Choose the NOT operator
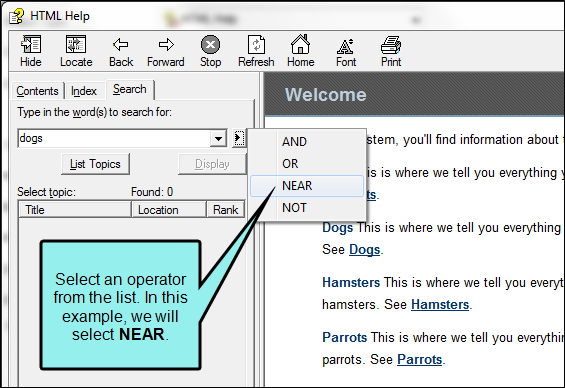This screenshot has width=565, height=388. [307, 208]
